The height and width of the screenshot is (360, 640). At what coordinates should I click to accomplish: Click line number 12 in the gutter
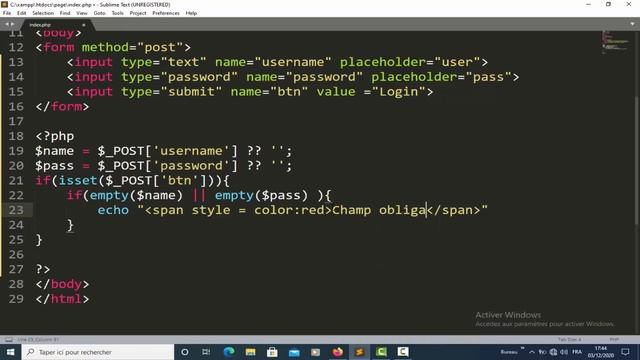point(16,47)
